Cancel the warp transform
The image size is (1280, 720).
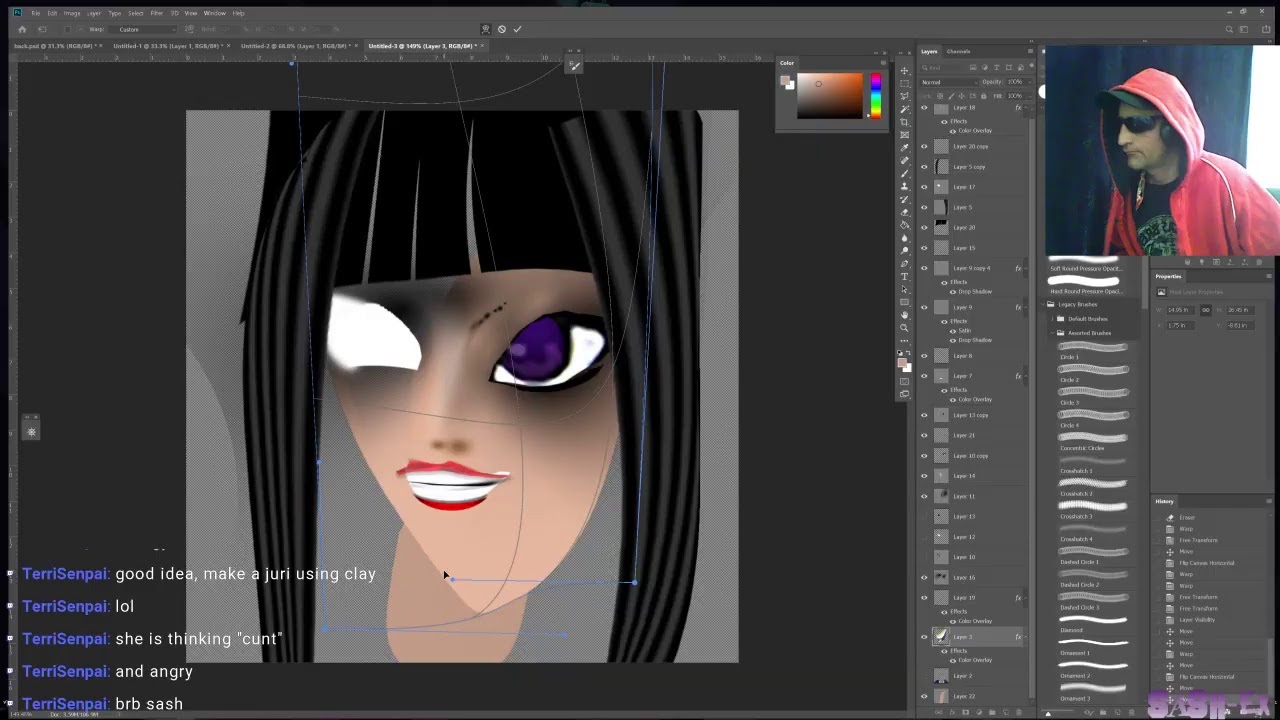click(x=502, y=29)
